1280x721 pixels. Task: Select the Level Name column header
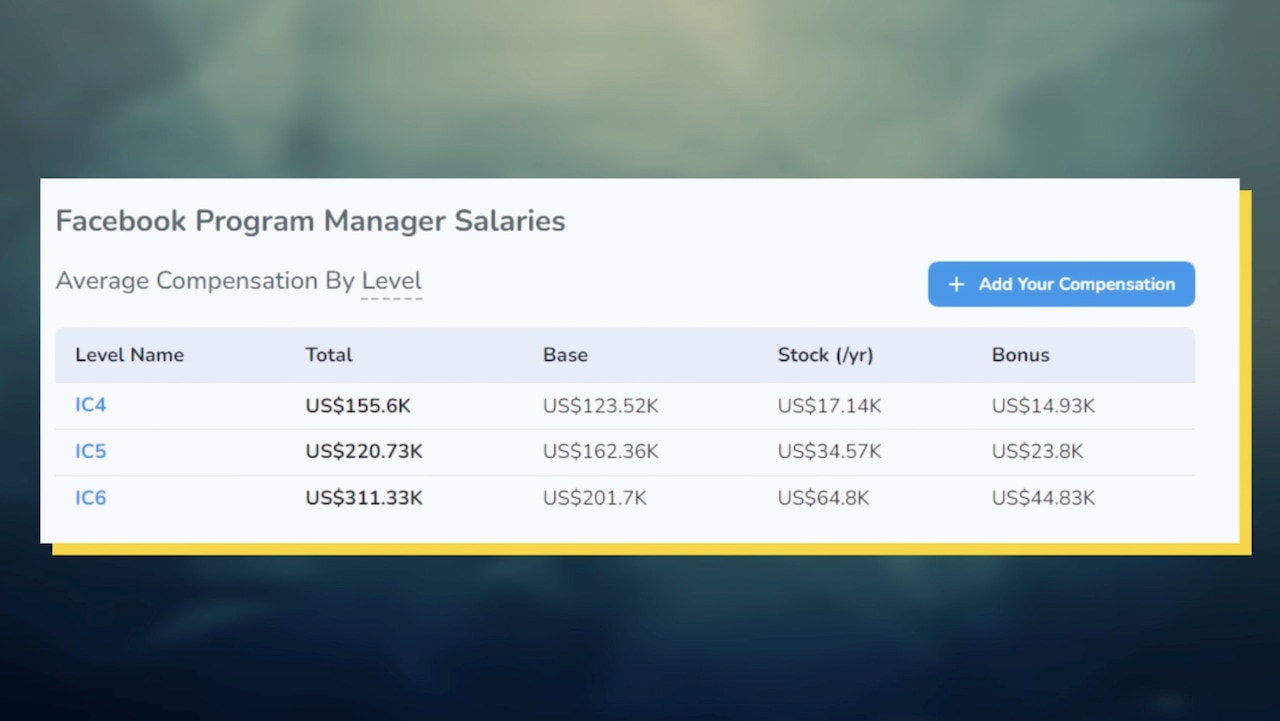130,355
